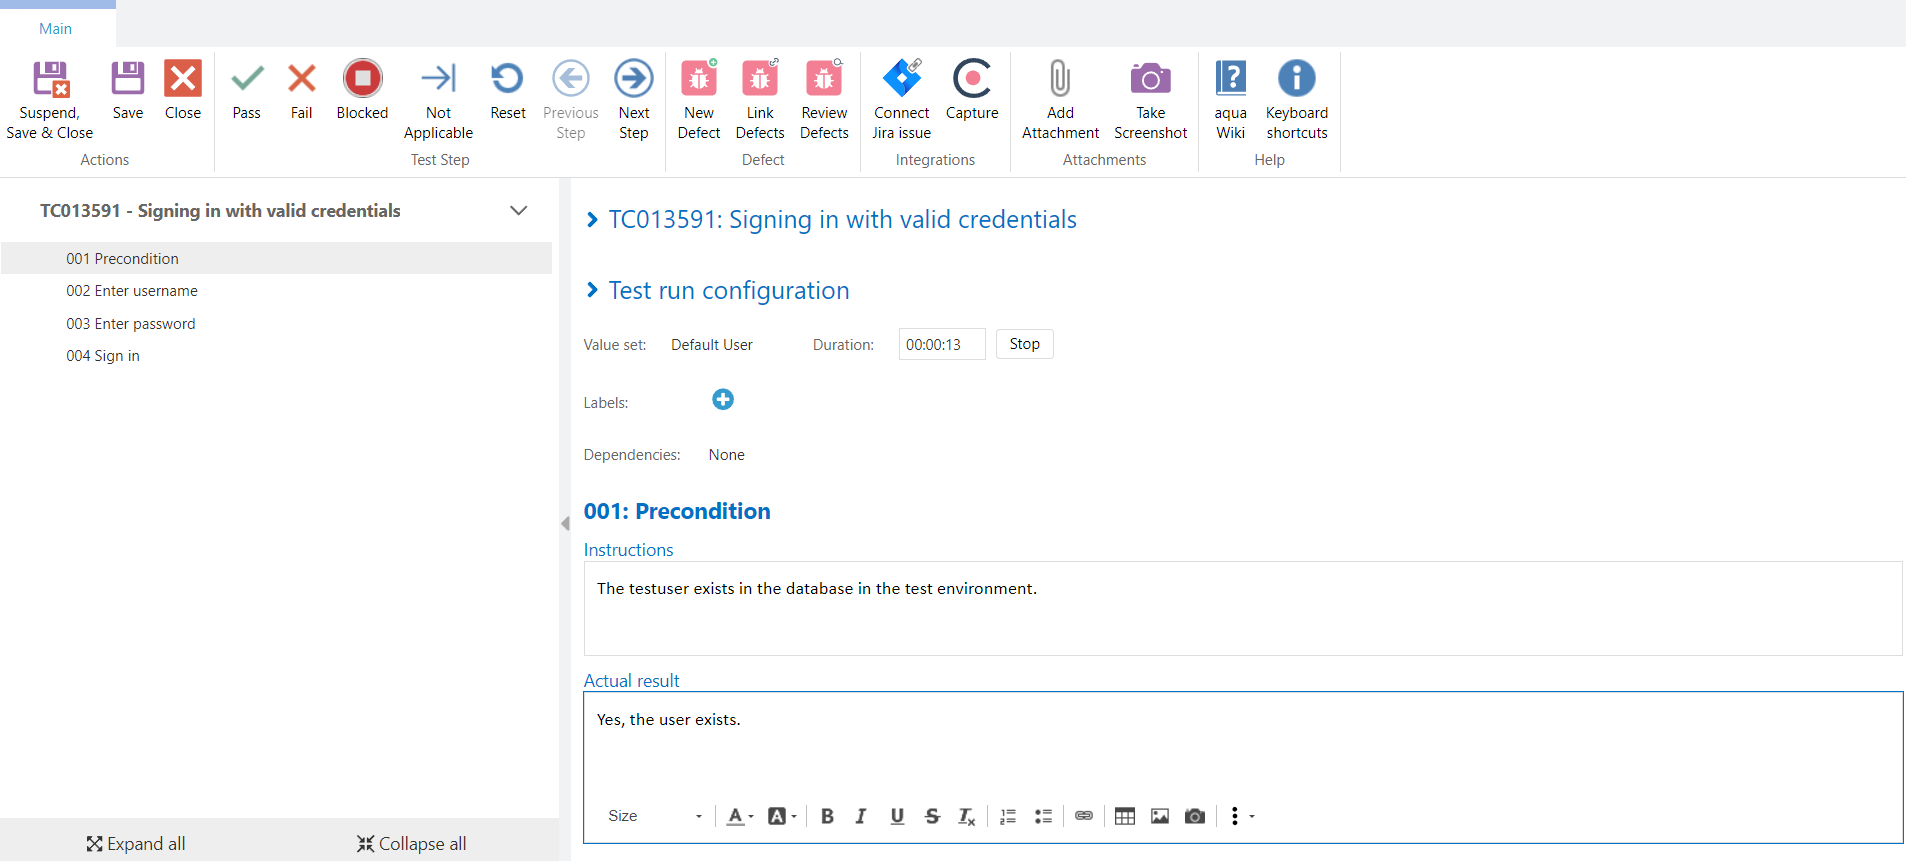The height and width of the screenshot is (861, 1906).
Task: Add an attachment with paperclip icon
Action: coord(1060,80)
